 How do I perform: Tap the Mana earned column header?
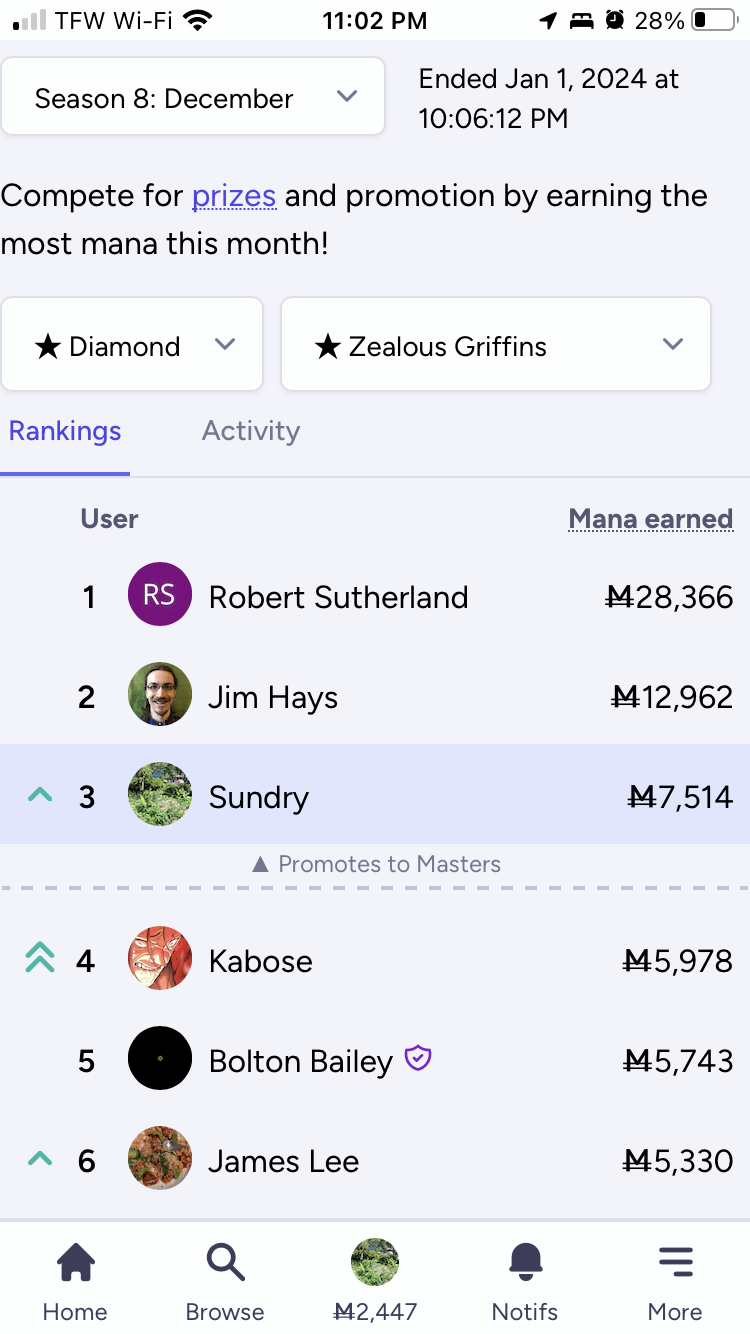click(x=650, y=519)
